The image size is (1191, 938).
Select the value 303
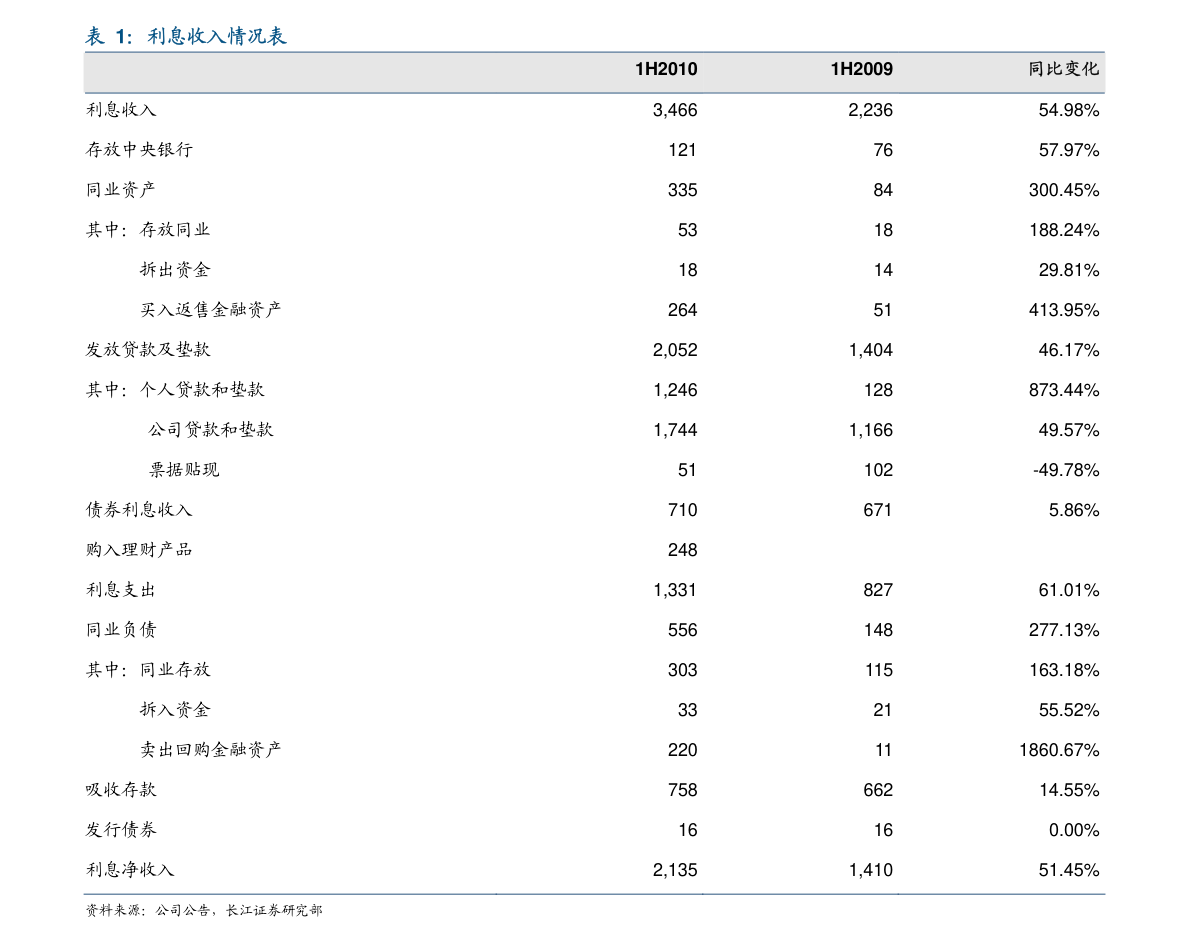point(682,670)
